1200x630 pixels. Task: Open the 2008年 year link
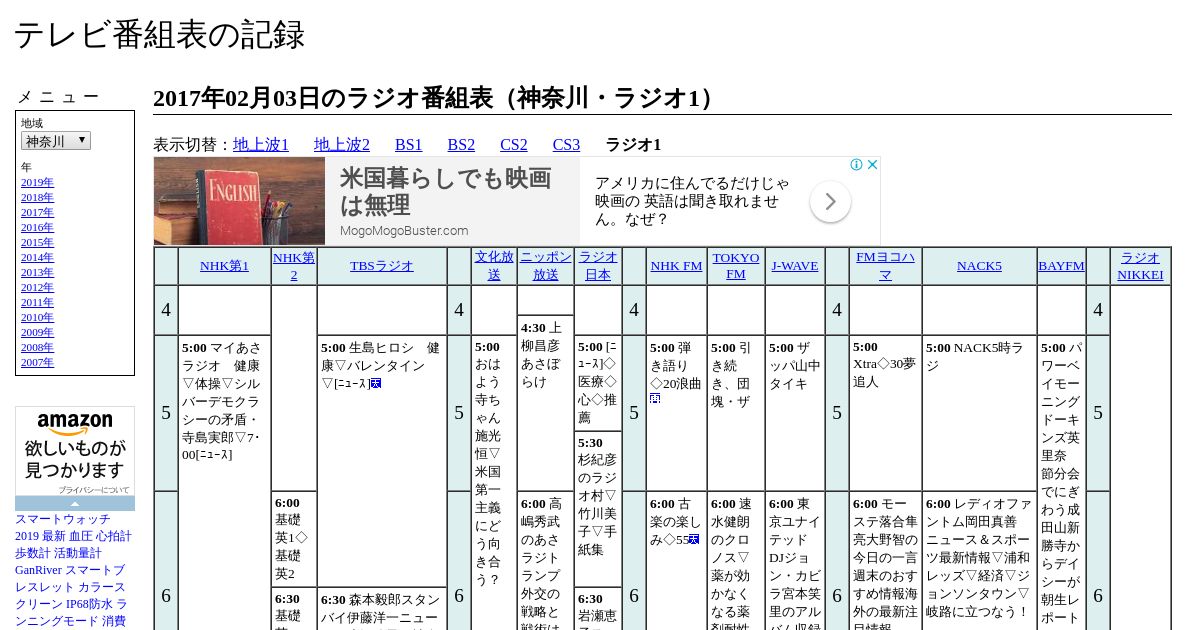coord(37,347)
